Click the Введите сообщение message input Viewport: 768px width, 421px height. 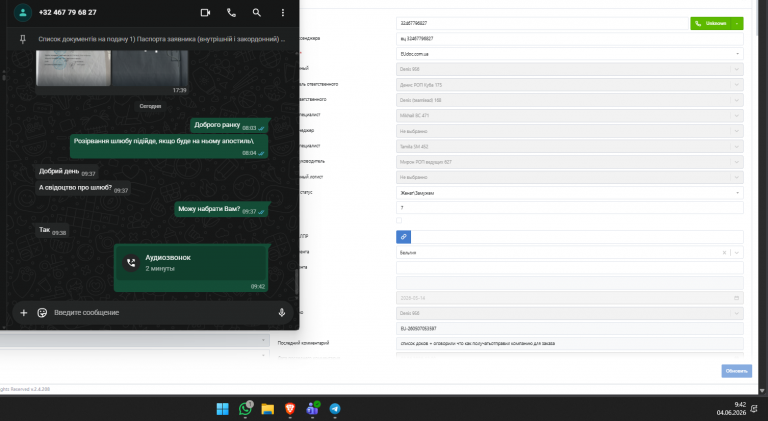coord(162,312)
